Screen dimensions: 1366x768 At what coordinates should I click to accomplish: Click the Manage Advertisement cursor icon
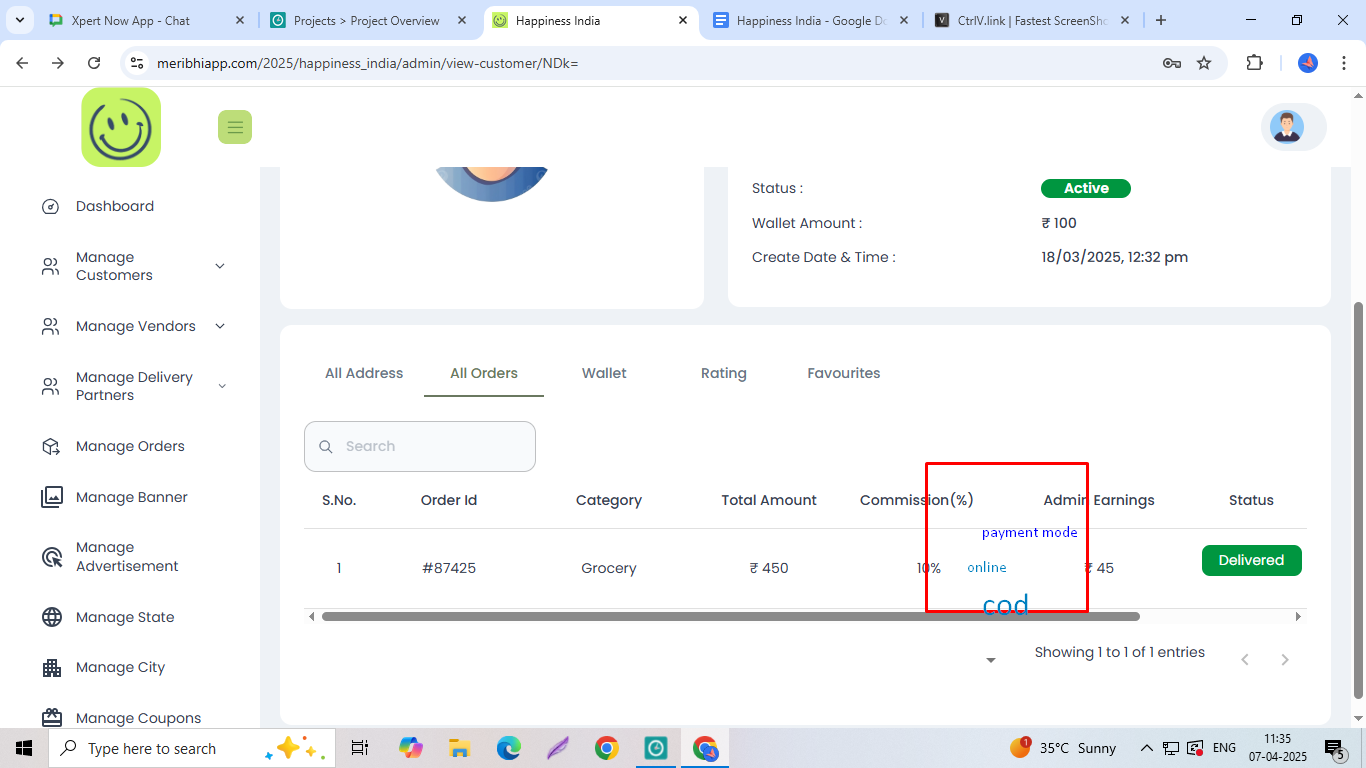point(52,557)
